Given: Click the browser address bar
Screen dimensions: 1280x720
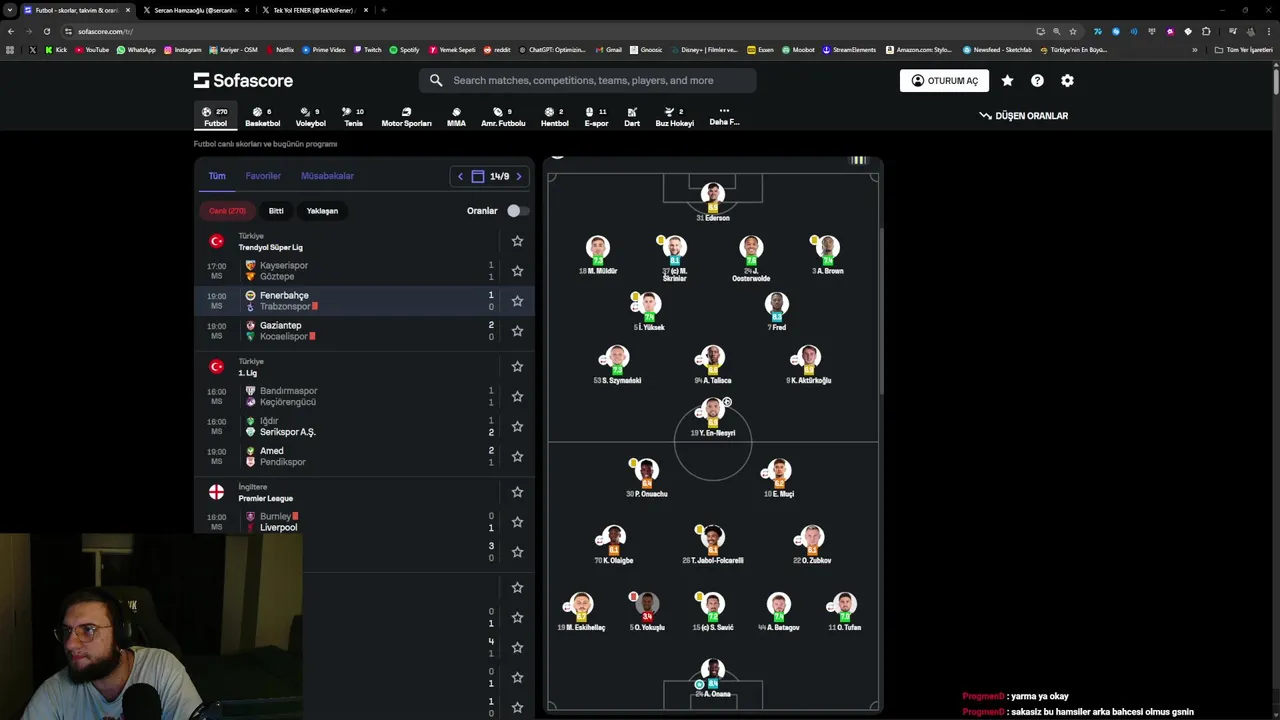Looking at the screenshot, I should click(x=550, y=31).
